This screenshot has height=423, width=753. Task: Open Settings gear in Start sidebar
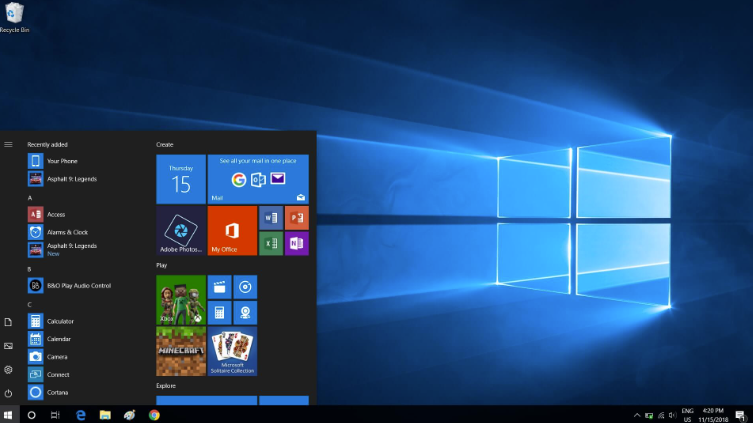click(x=8, y=370)
